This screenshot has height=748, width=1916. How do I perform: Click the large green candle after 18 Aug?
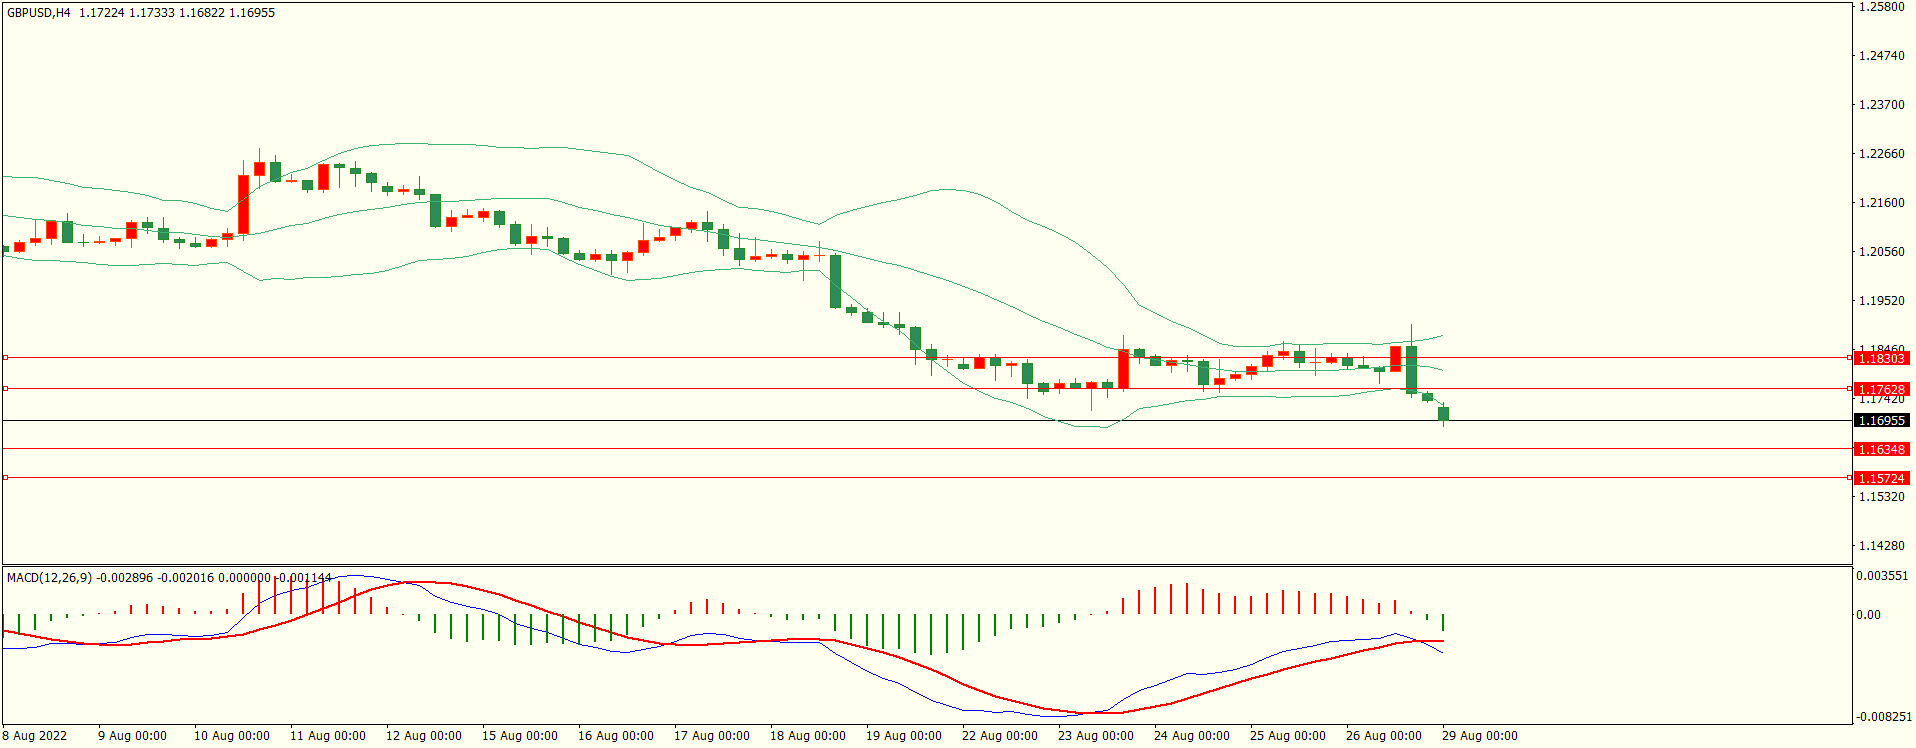[x=835, y=281]
